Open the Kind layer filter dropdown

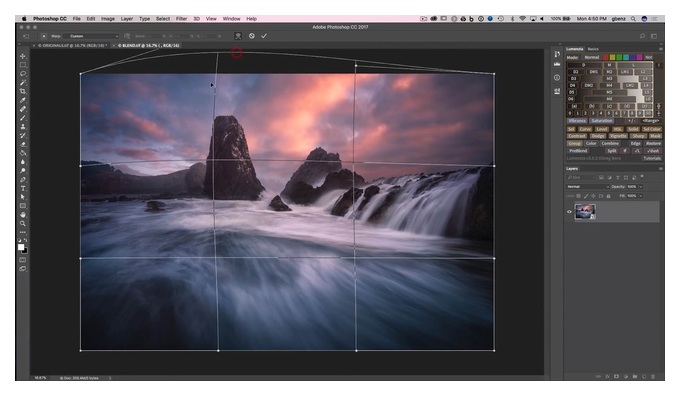581,177
